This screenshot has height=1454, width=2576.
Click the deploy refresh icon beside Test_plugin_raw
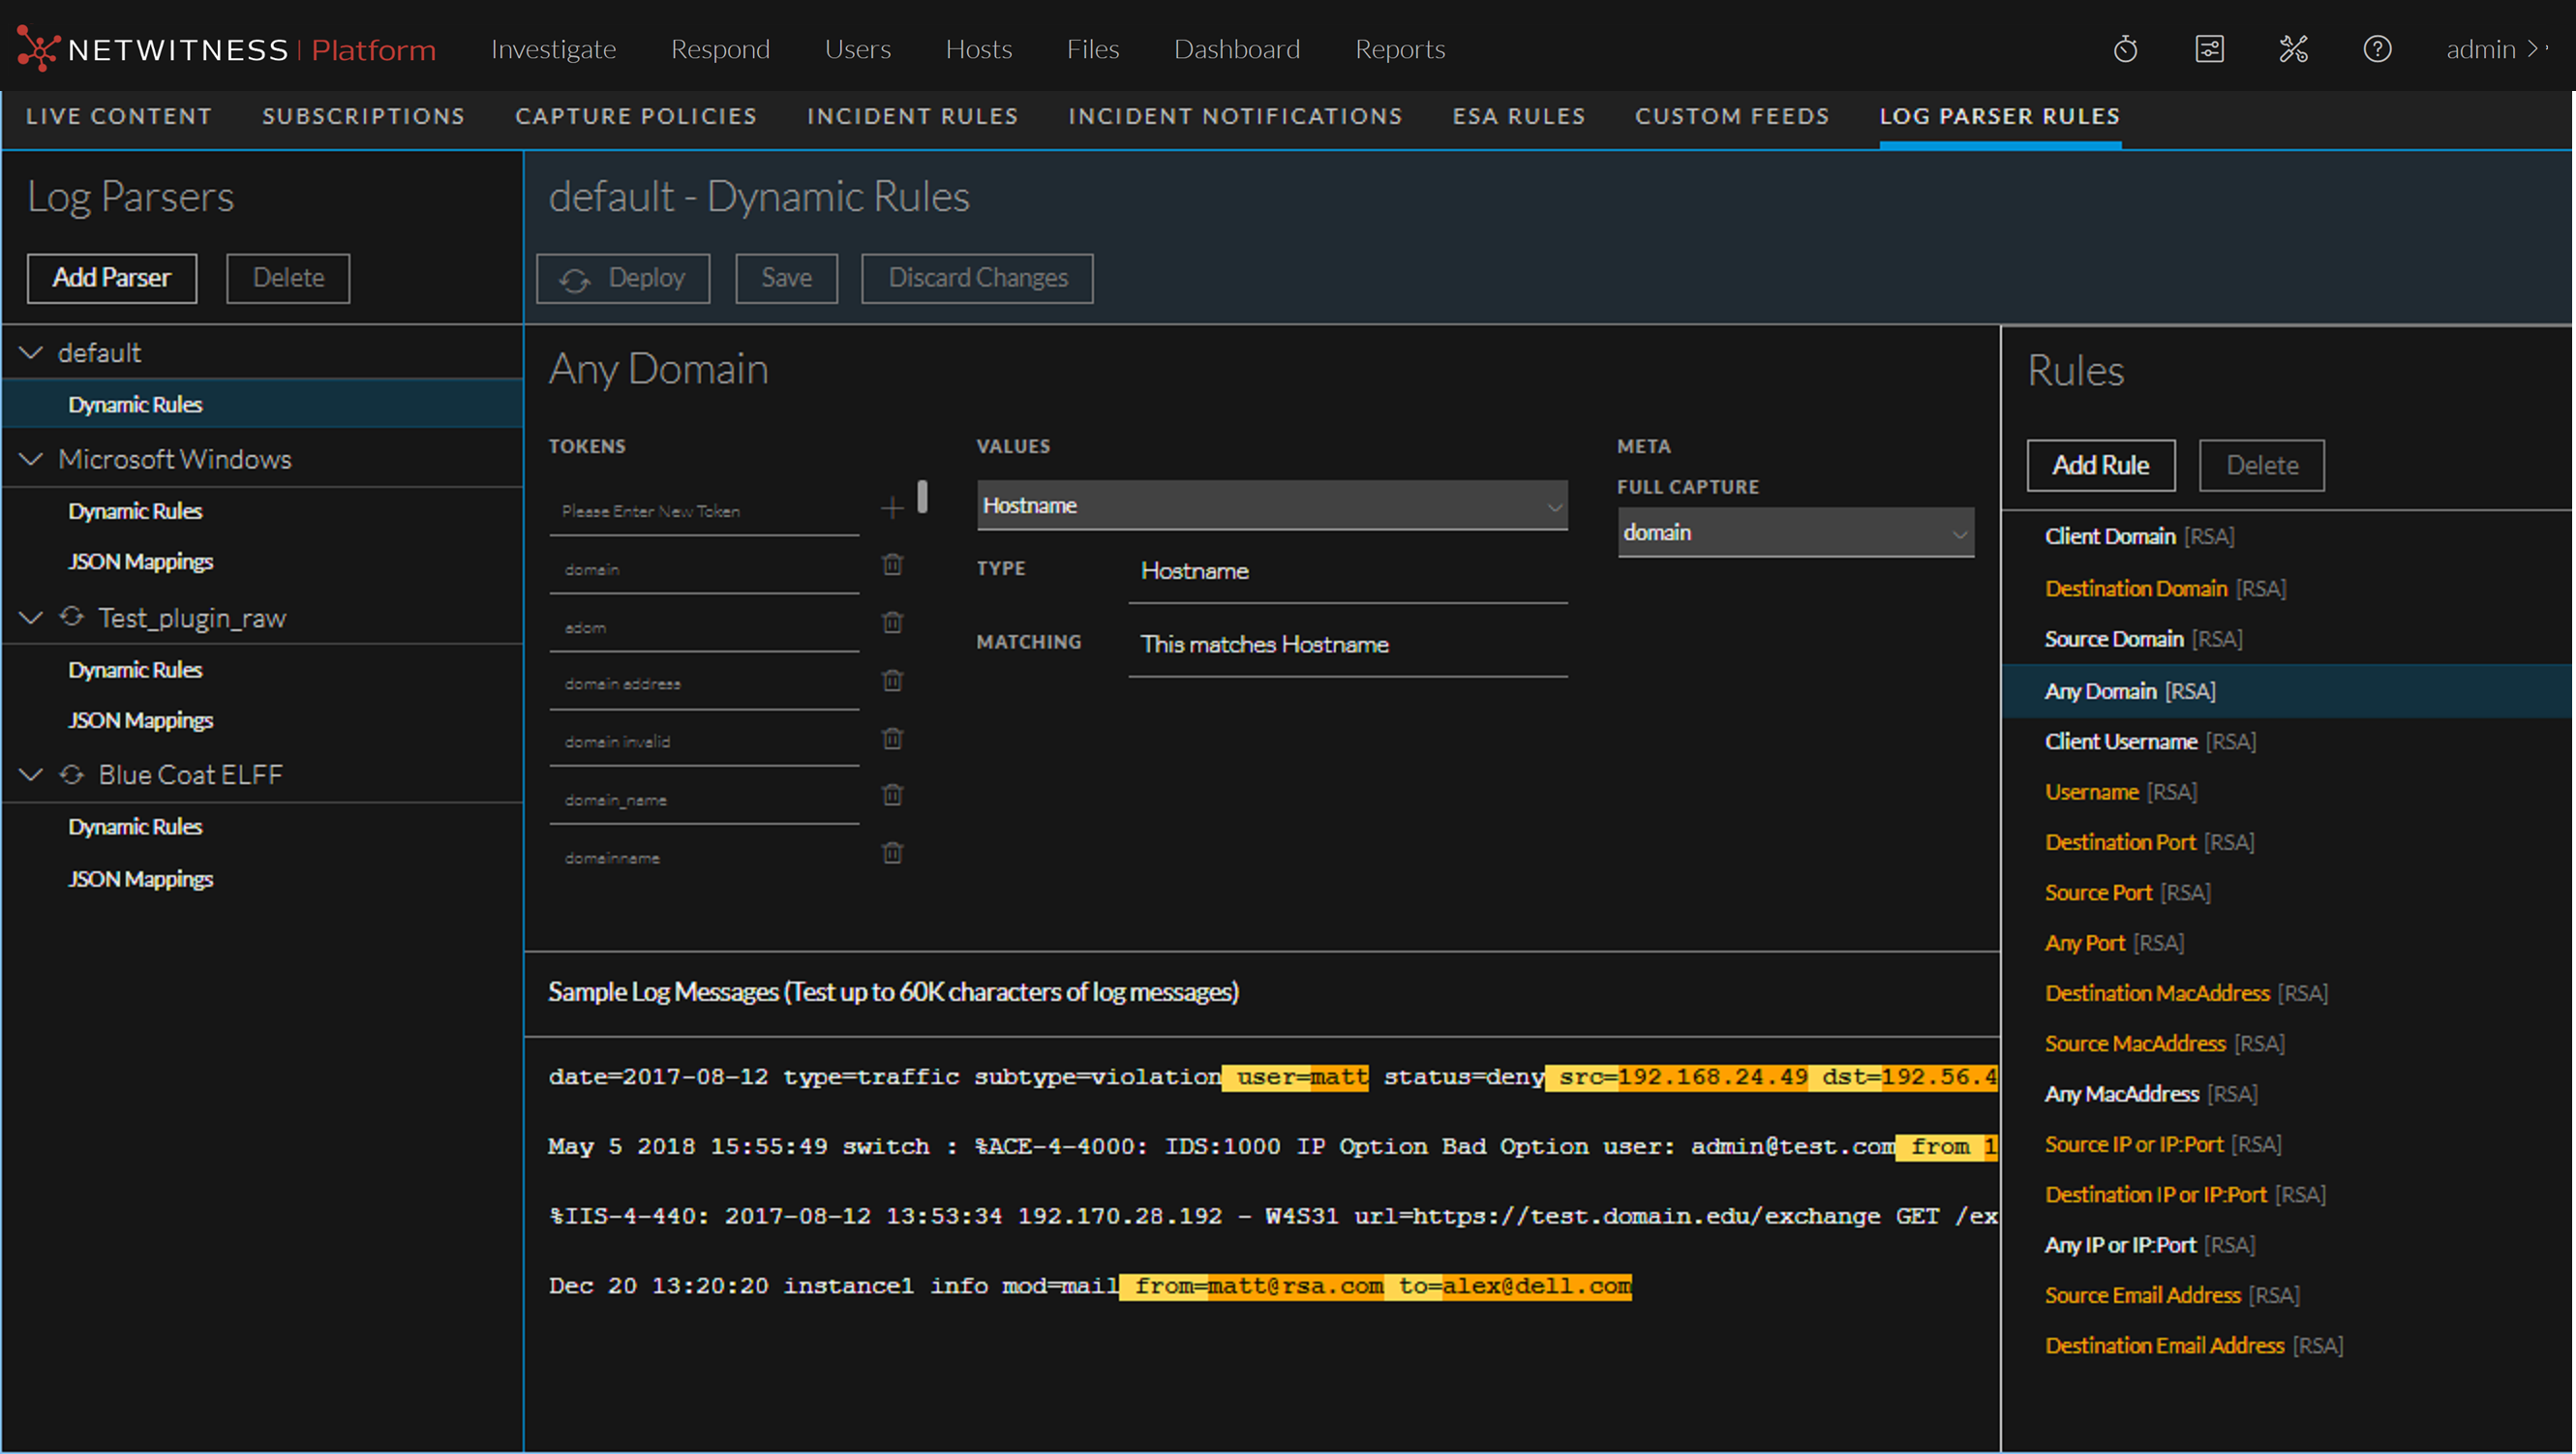click(71, 617)
